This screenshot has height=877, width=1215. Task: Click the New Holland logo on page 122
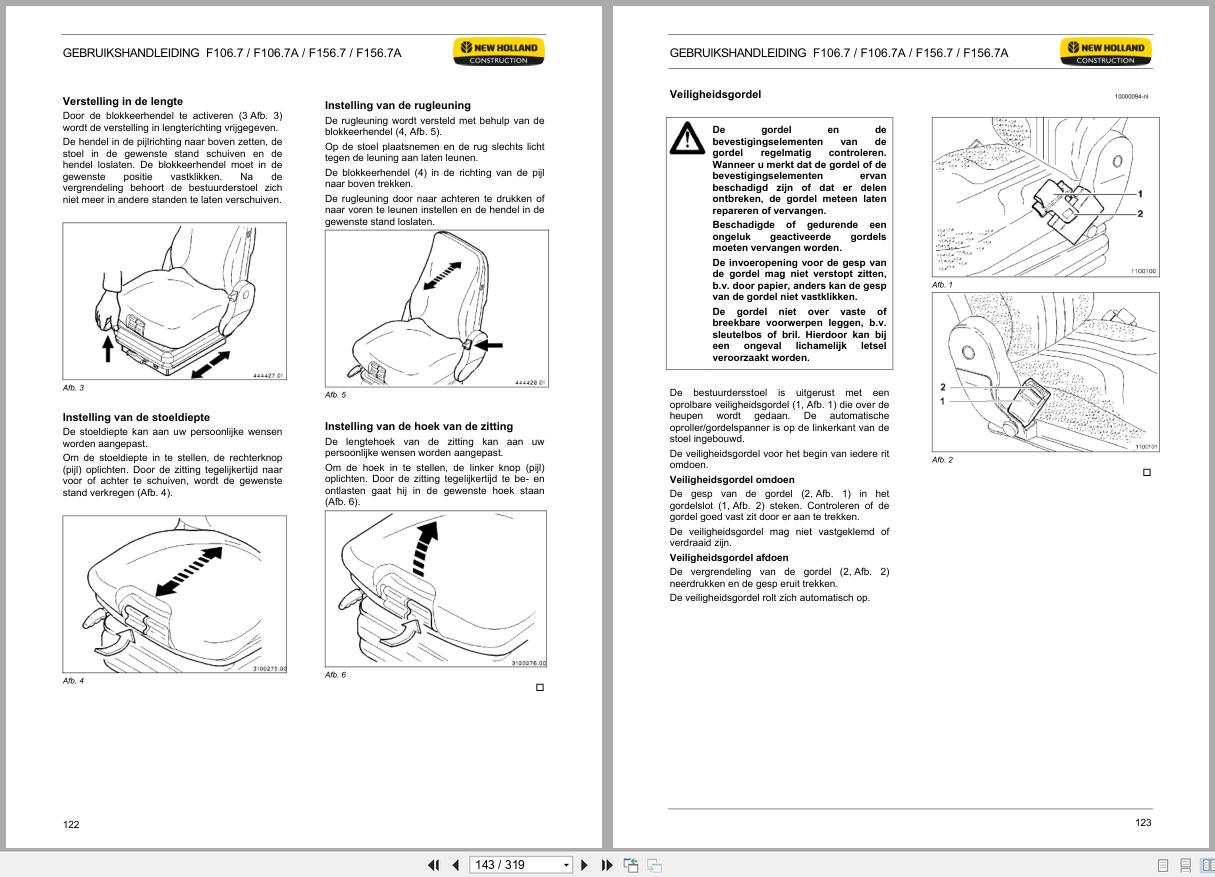(x=498, y=52)
